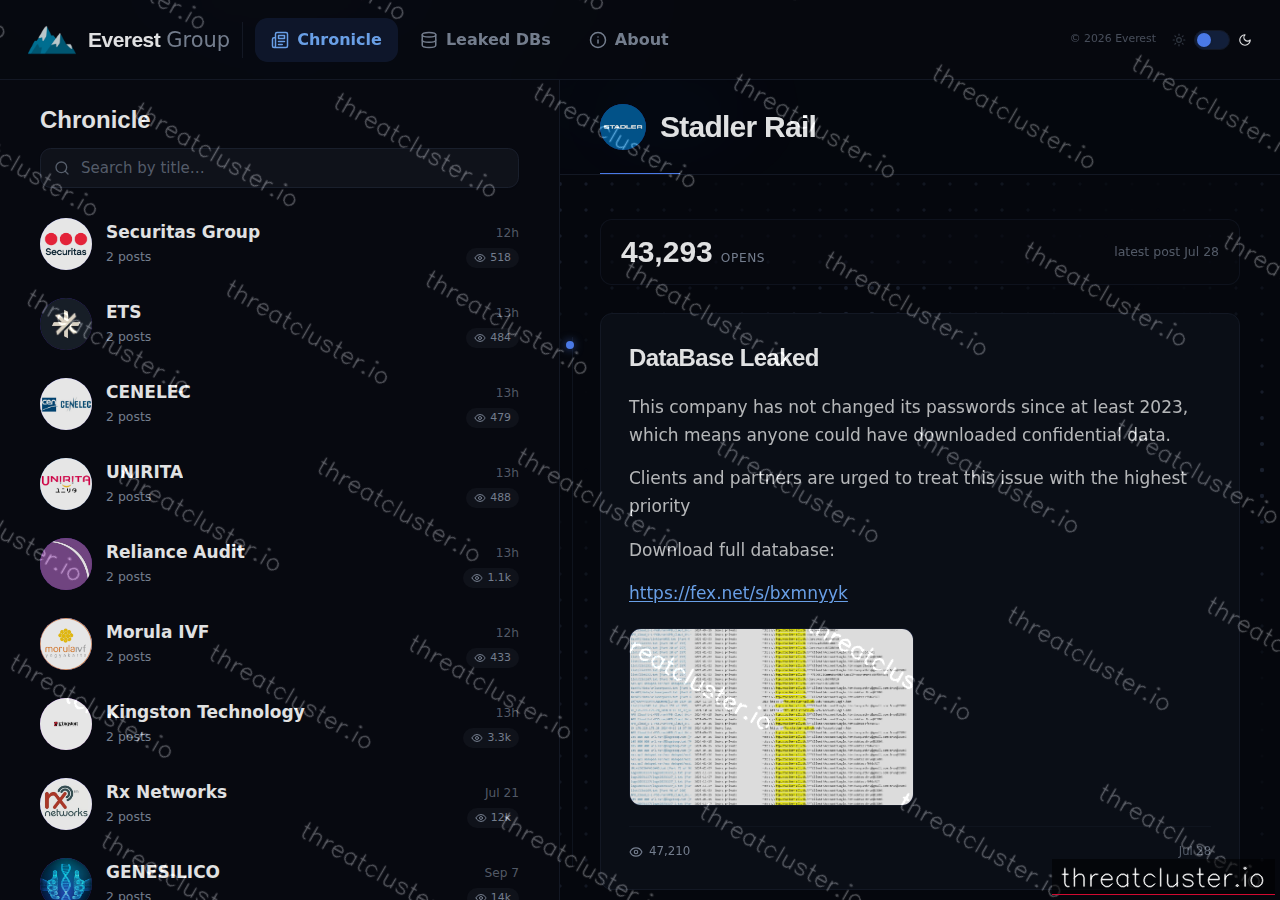Click the 43,293 opens counter
1280x900 pixels.
pos(693,253)
